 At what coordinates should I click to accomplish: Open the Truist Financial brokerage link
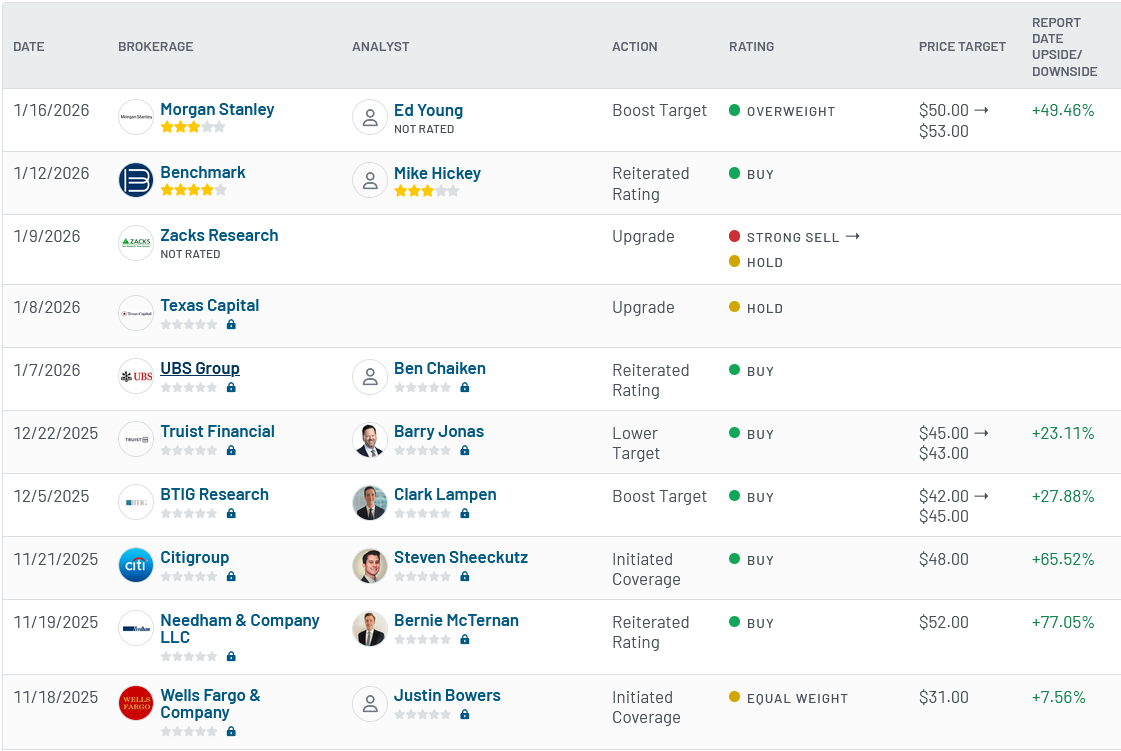pyautogui.click(x=217, y=431)
